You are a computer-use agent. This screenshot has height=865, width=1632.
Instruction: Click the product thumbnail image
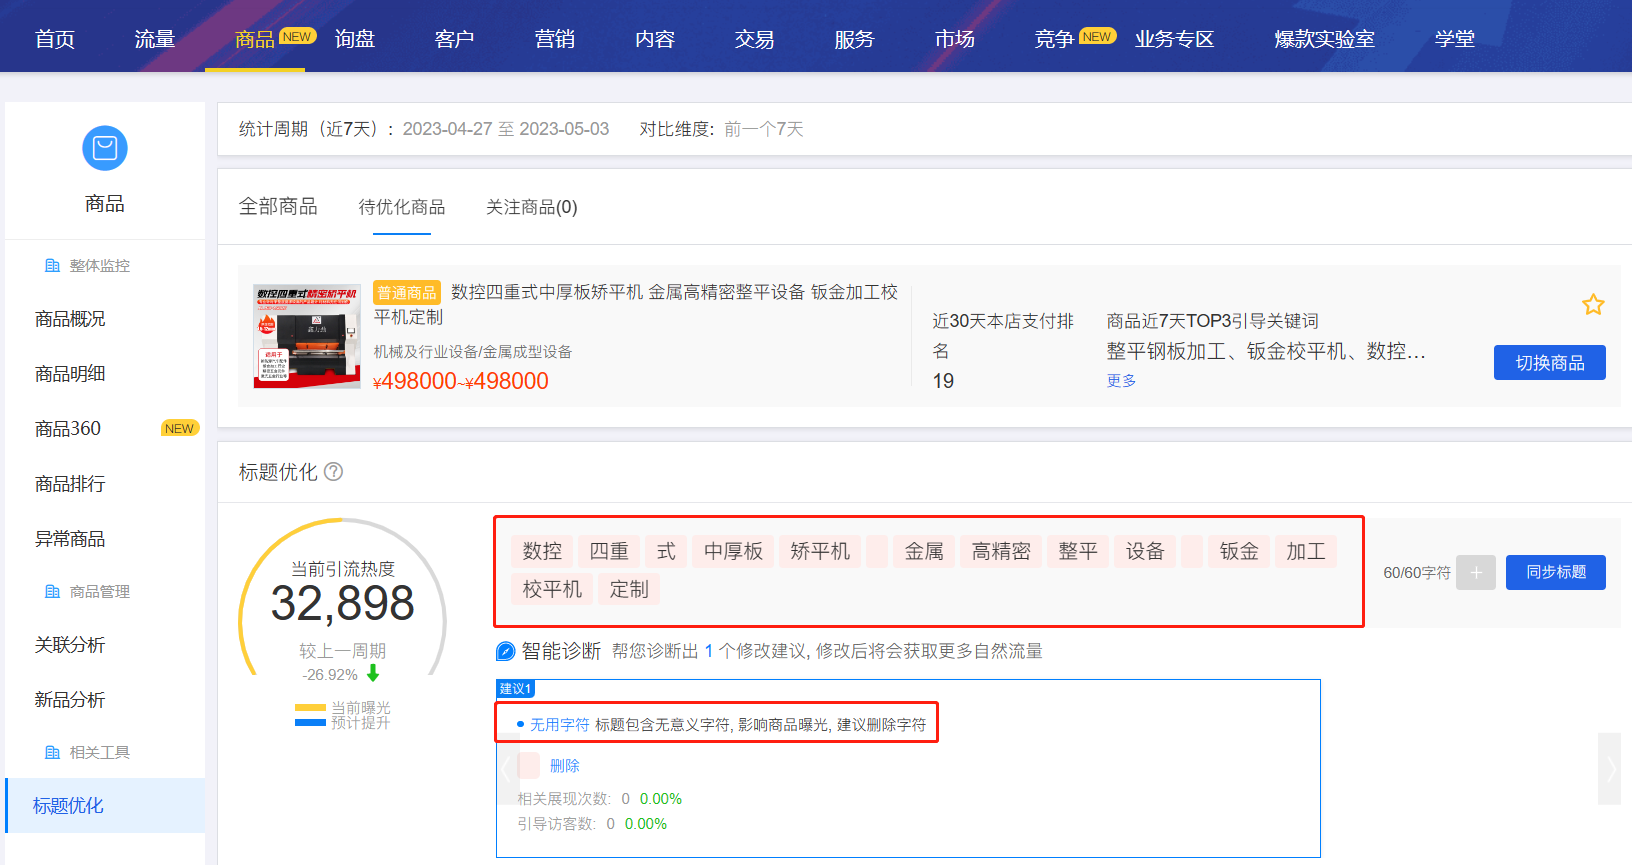point(307,336)
